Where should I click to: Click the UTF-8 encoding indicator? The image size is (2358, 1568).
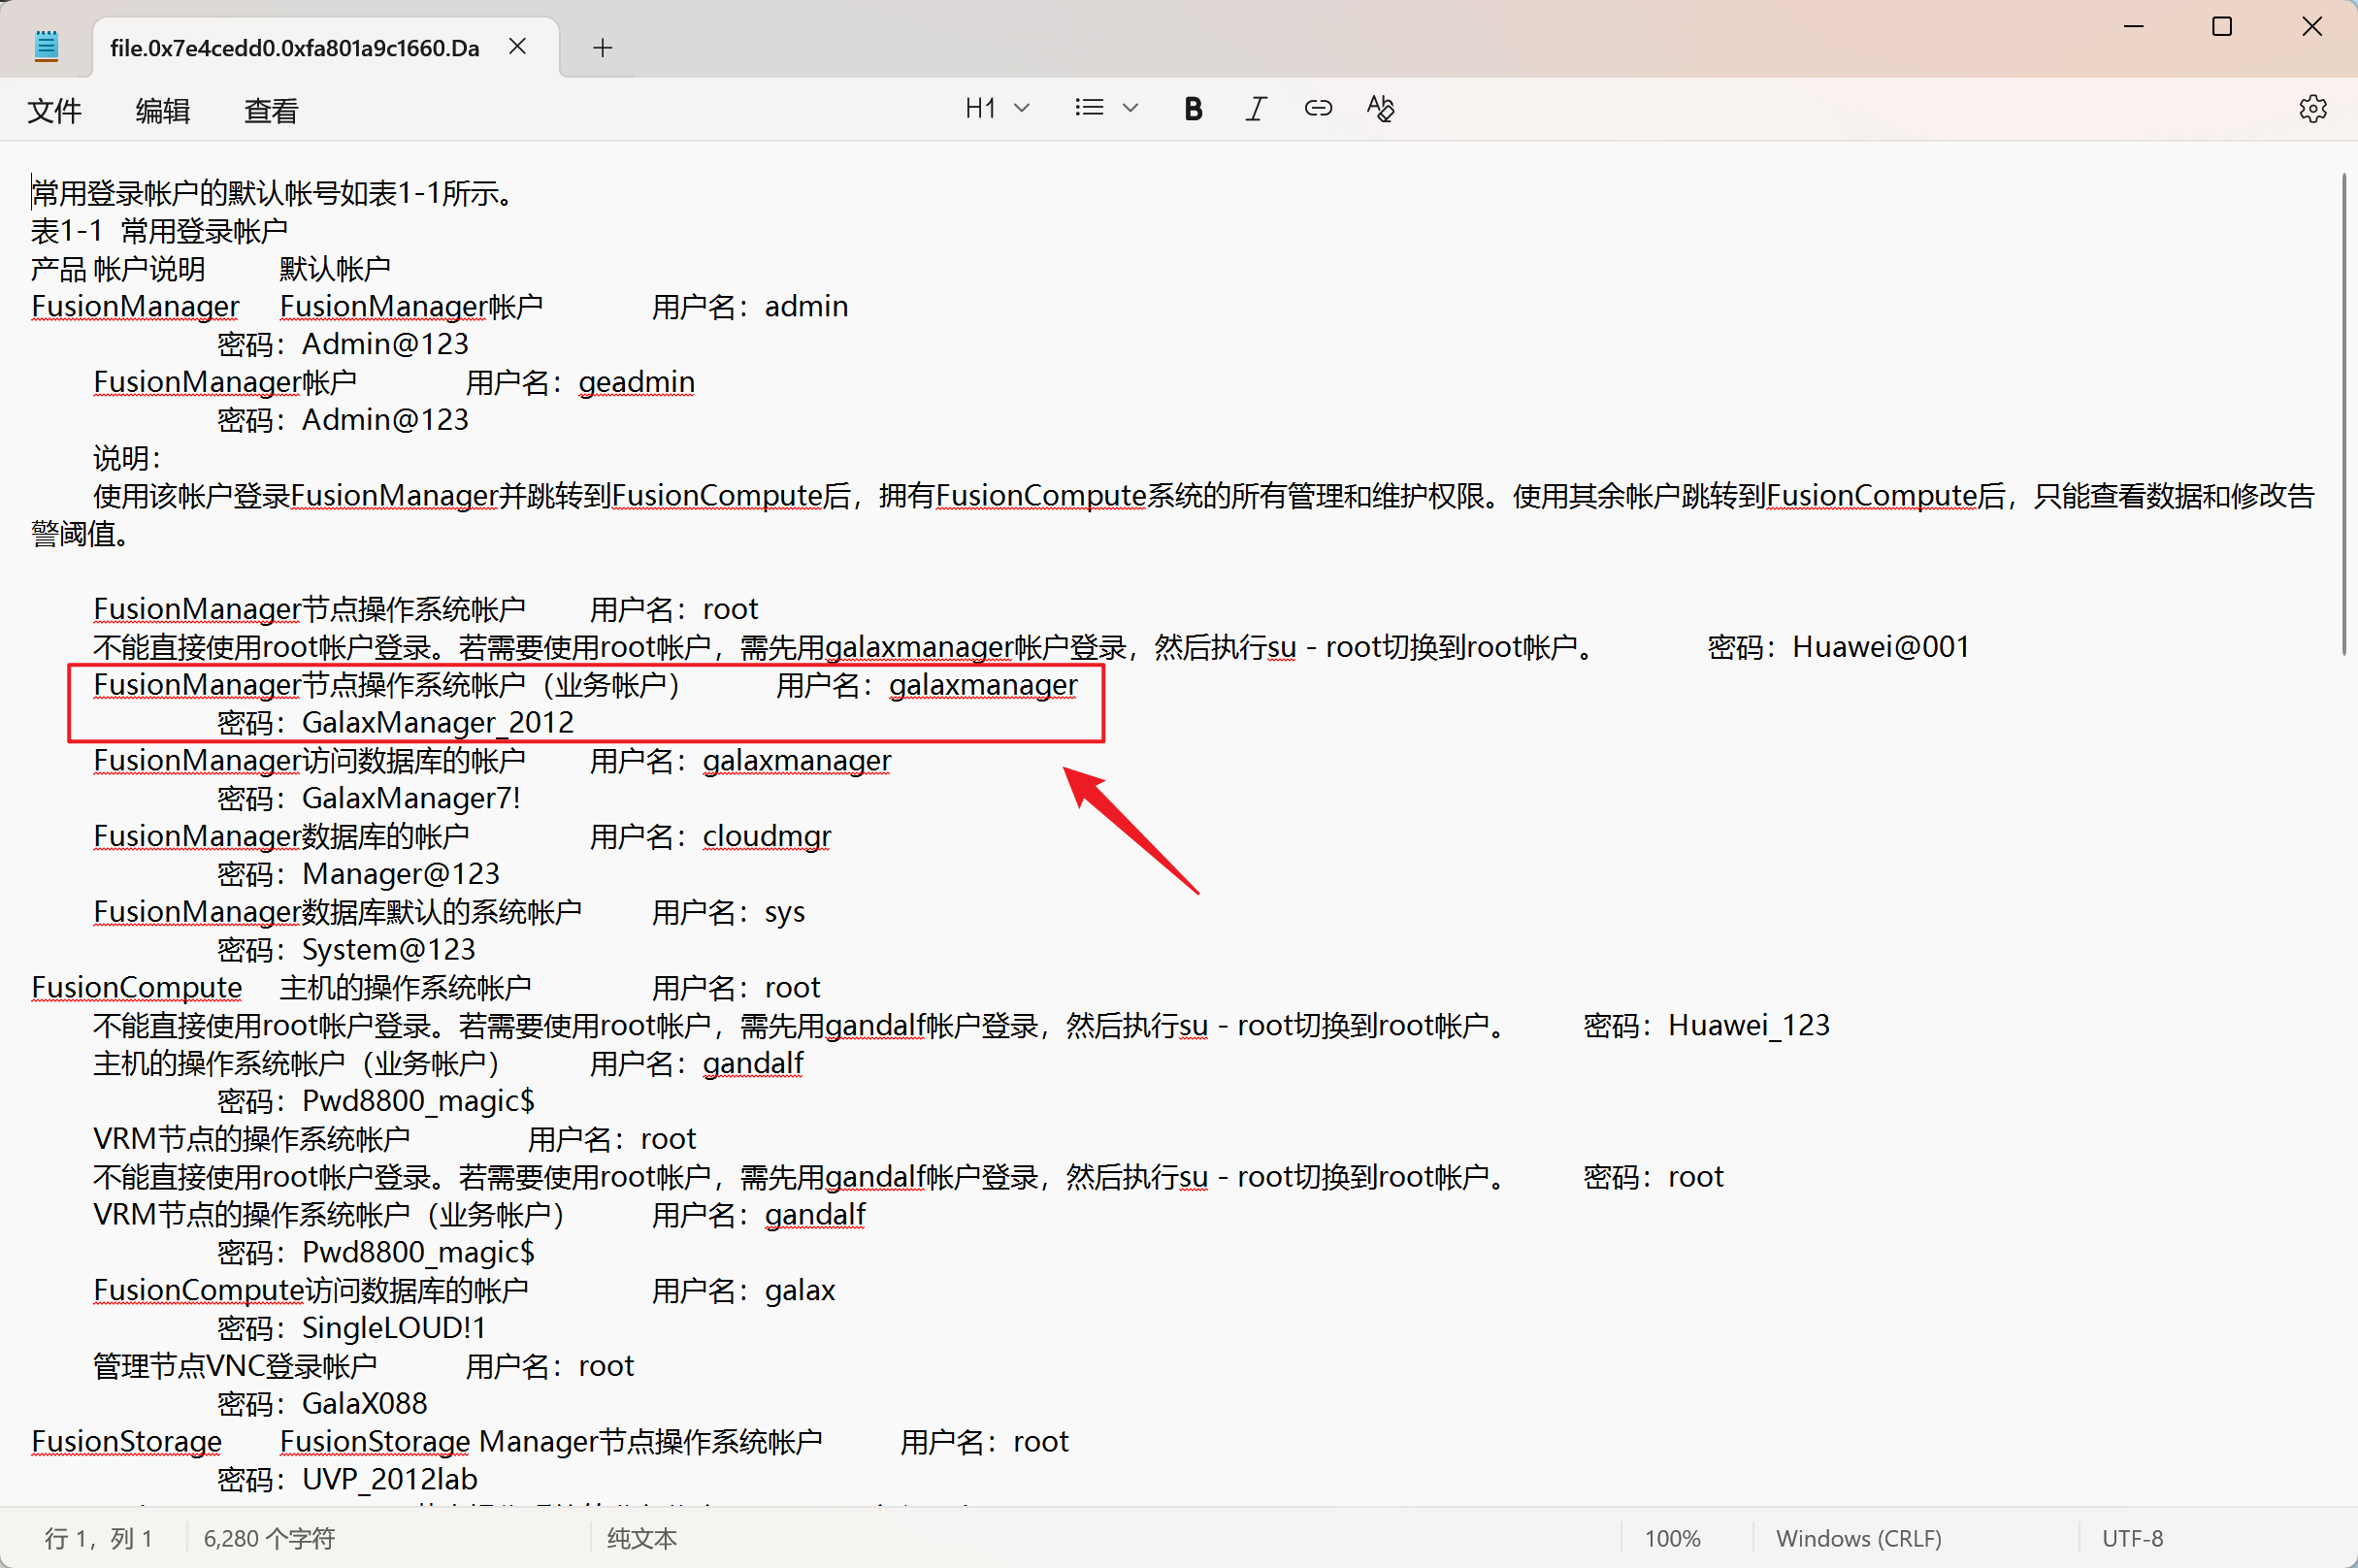point(2132,1538)
